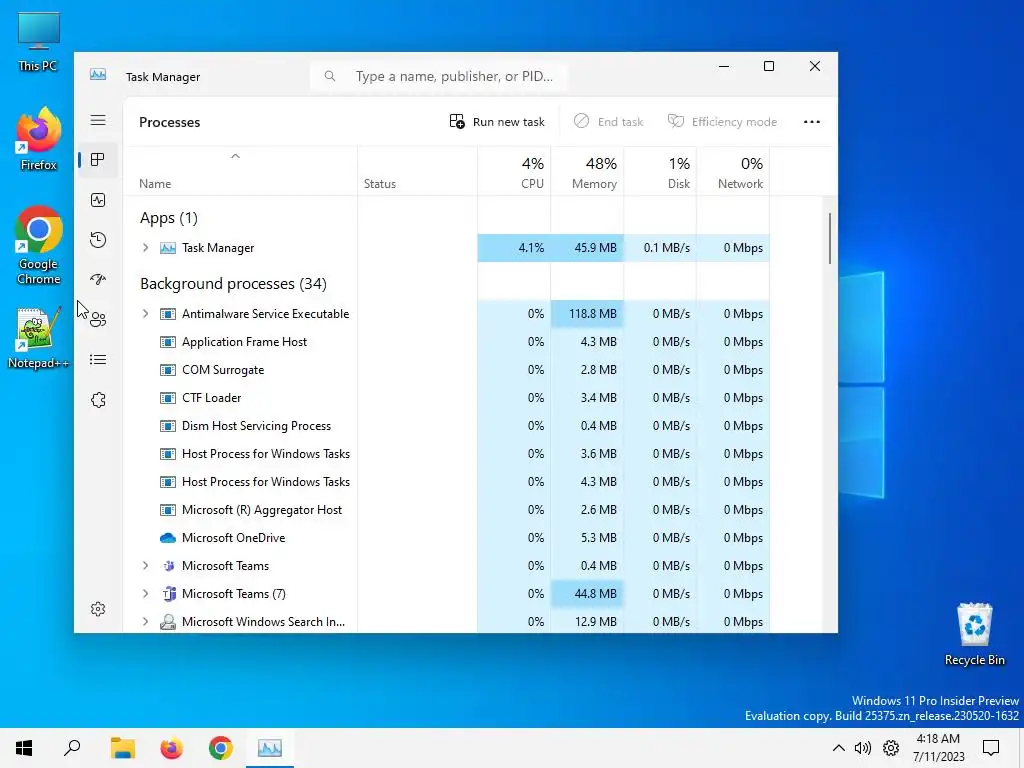Click the 118.8 MB memory cell
This screenshot has height=768, width=1024.
tap(587, 314)
